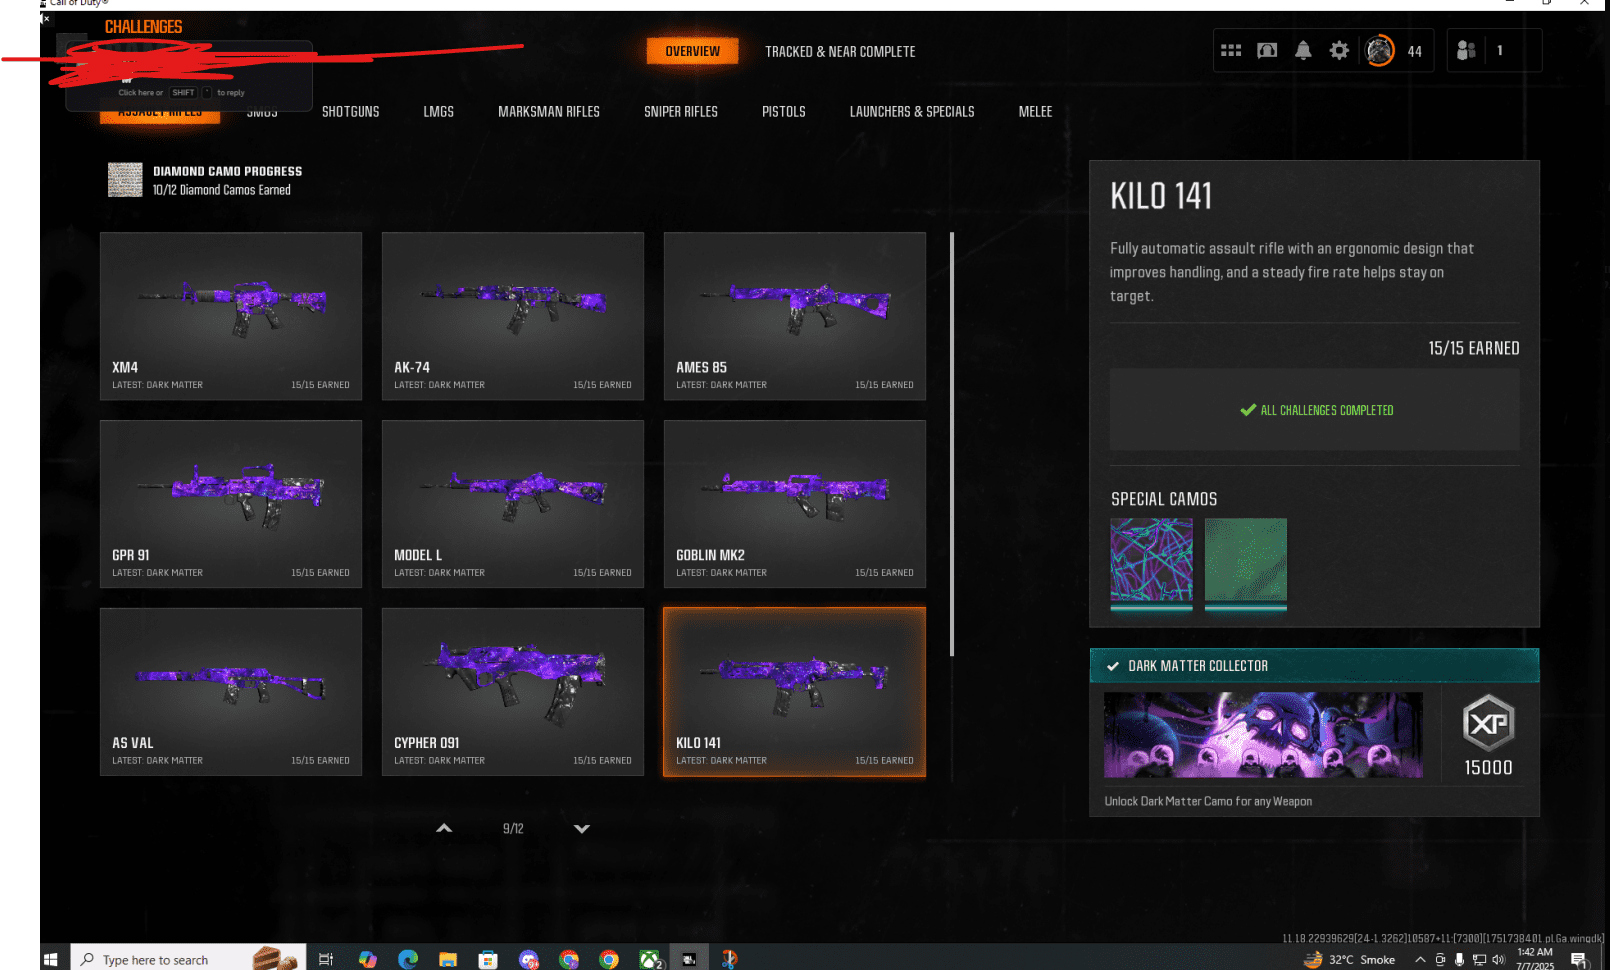Select the Cypher 091 weapon card

[512, 691]
